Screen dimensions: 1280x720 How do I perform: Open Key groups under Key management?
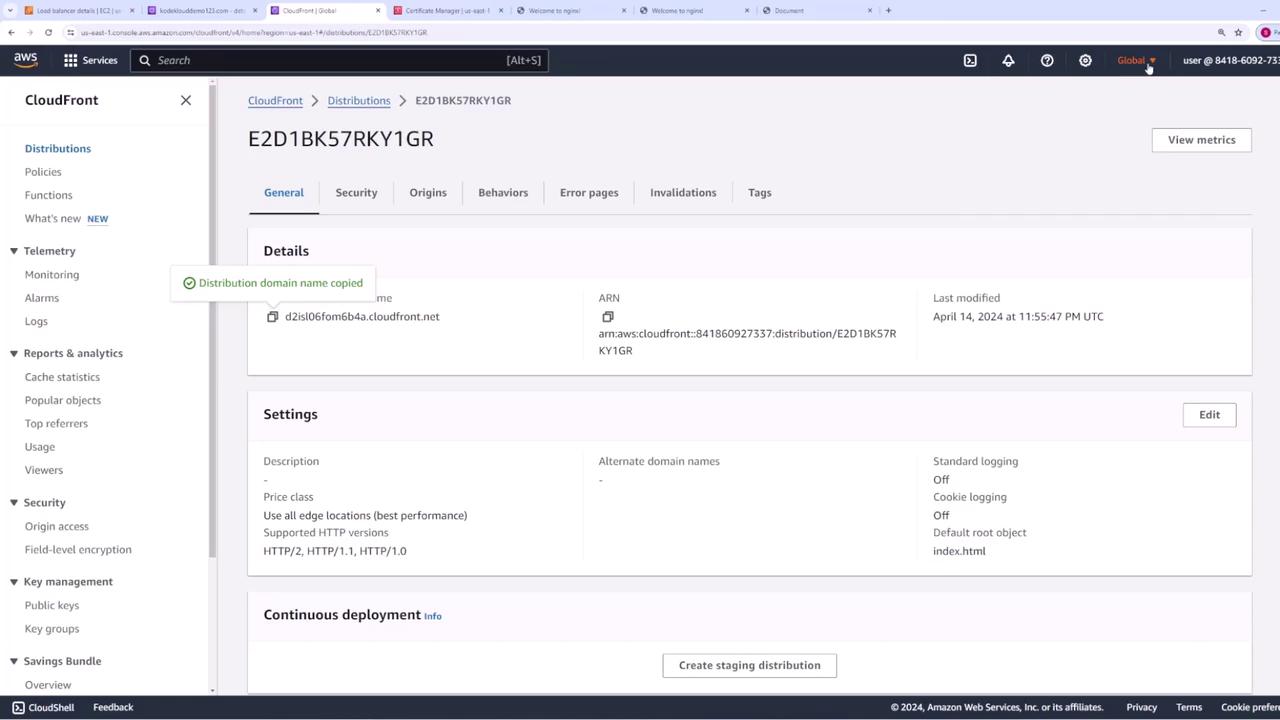[52, 628]
